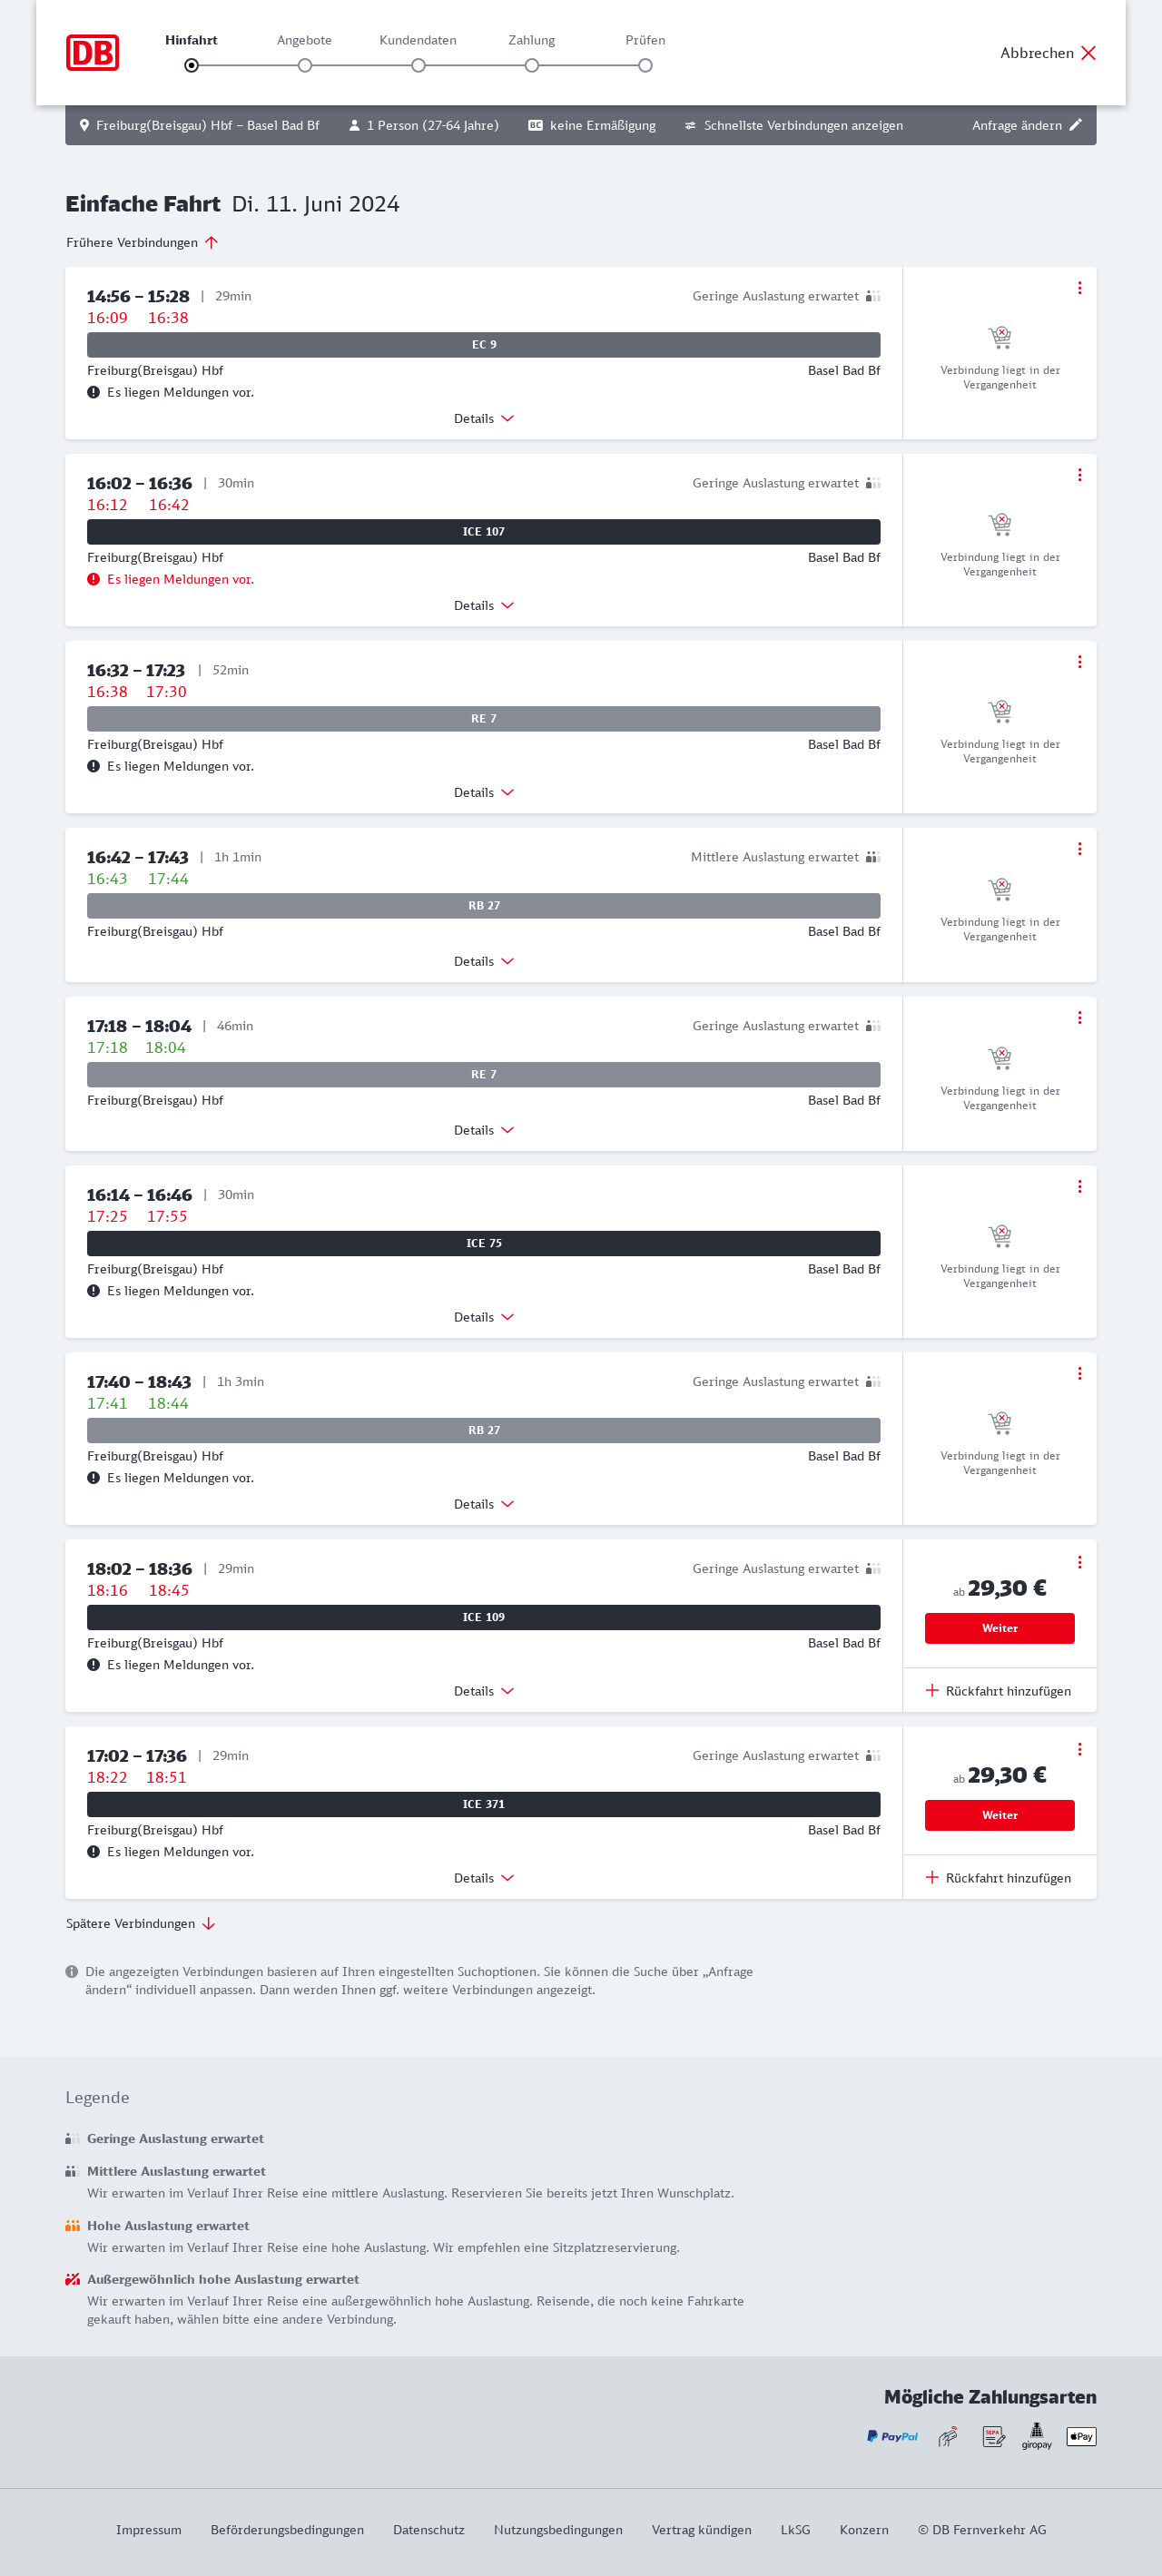Expand Details for the ICE 371 connection
Image resolution: width=1162 pixels, height=2576 pixels.
click(x=483, y=1878)
